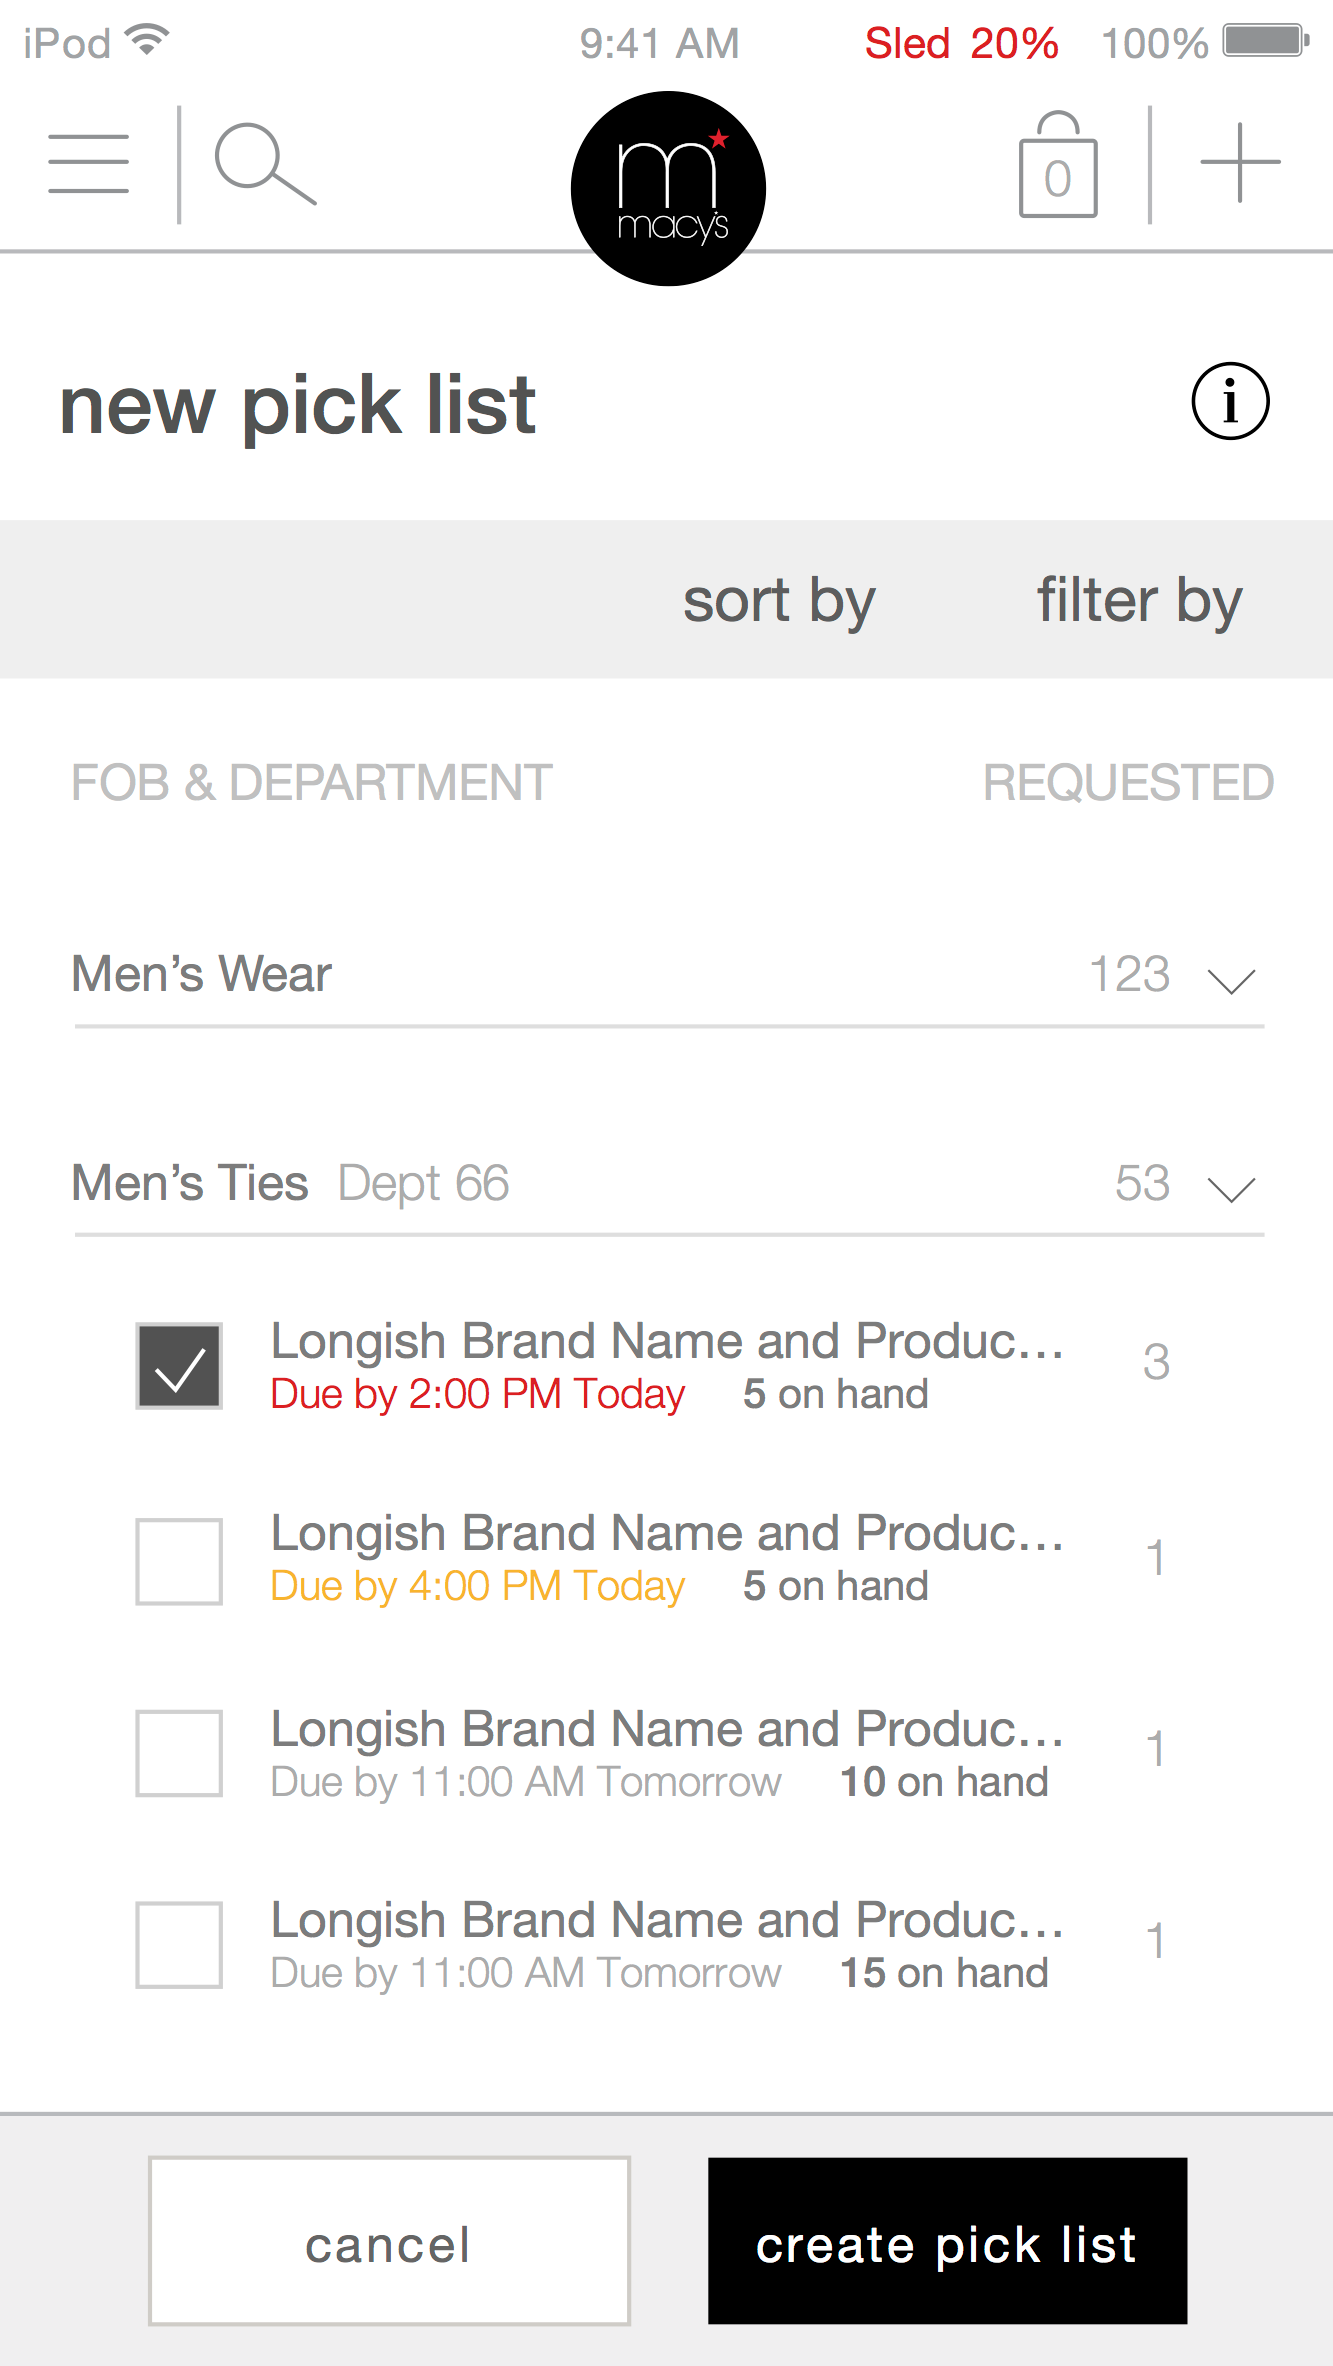Open the sort by options

779,601
